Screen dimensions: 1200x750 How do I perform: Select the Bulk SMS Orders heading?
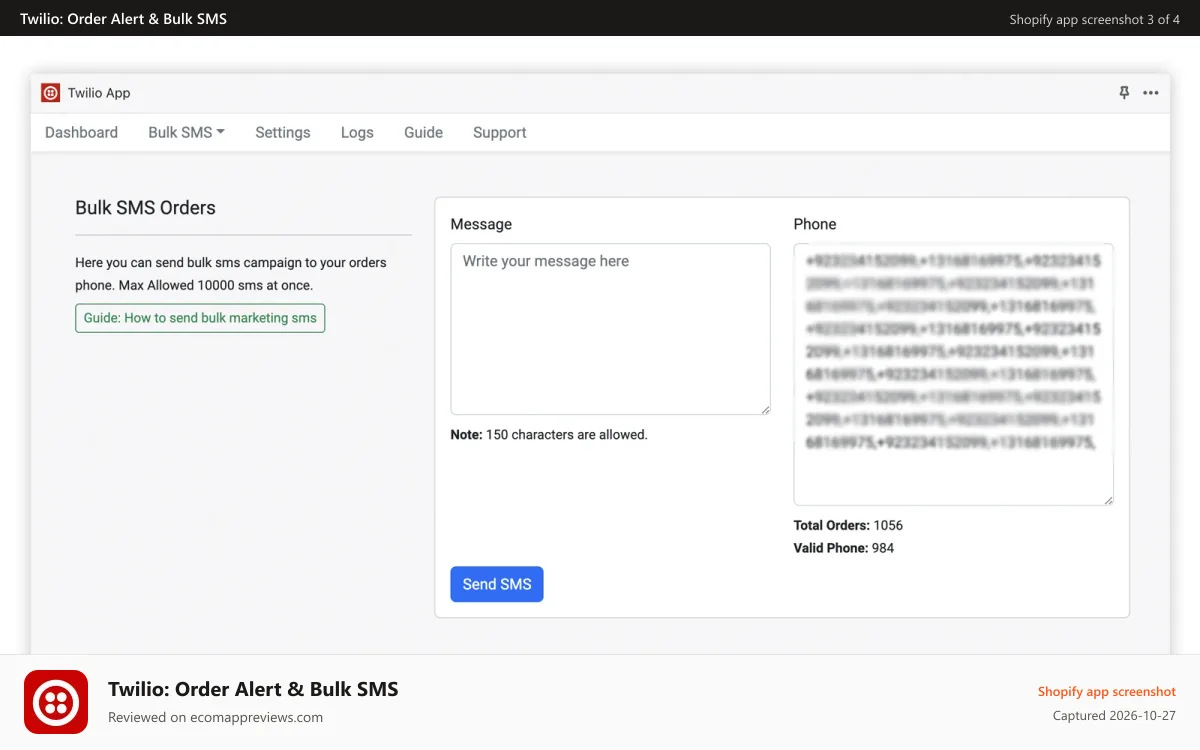point(145,208)
